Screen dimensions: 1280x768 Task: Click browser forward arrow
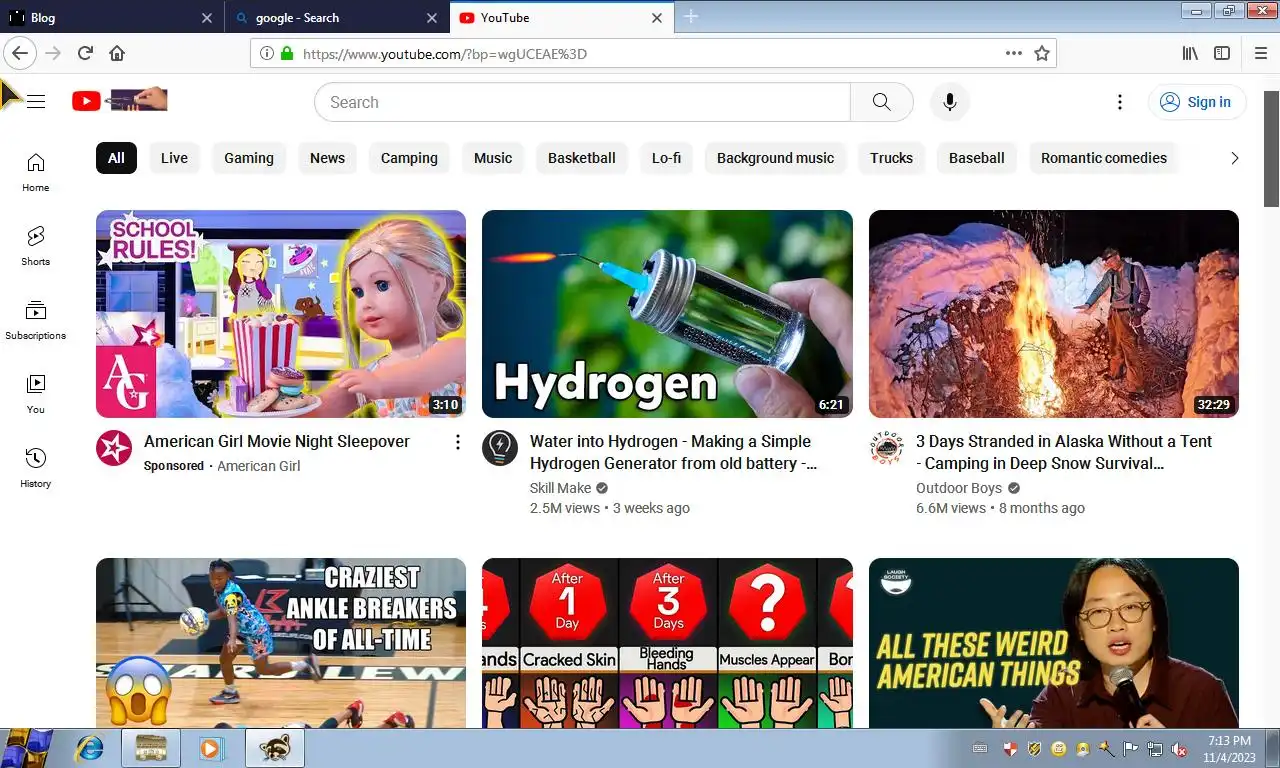(x=53, y=53)
